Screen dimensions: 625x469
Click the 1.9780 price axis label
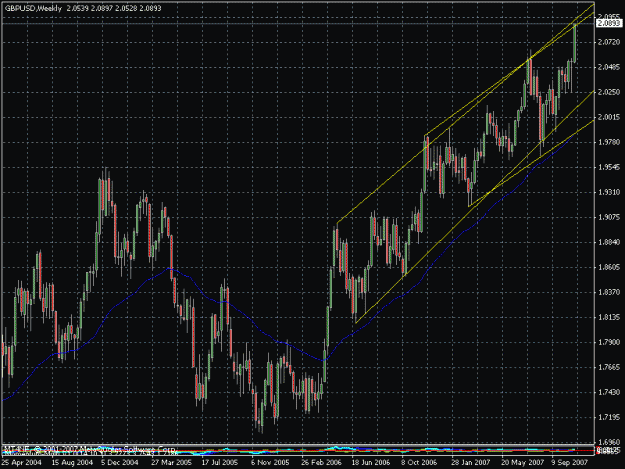click(609, 142)
